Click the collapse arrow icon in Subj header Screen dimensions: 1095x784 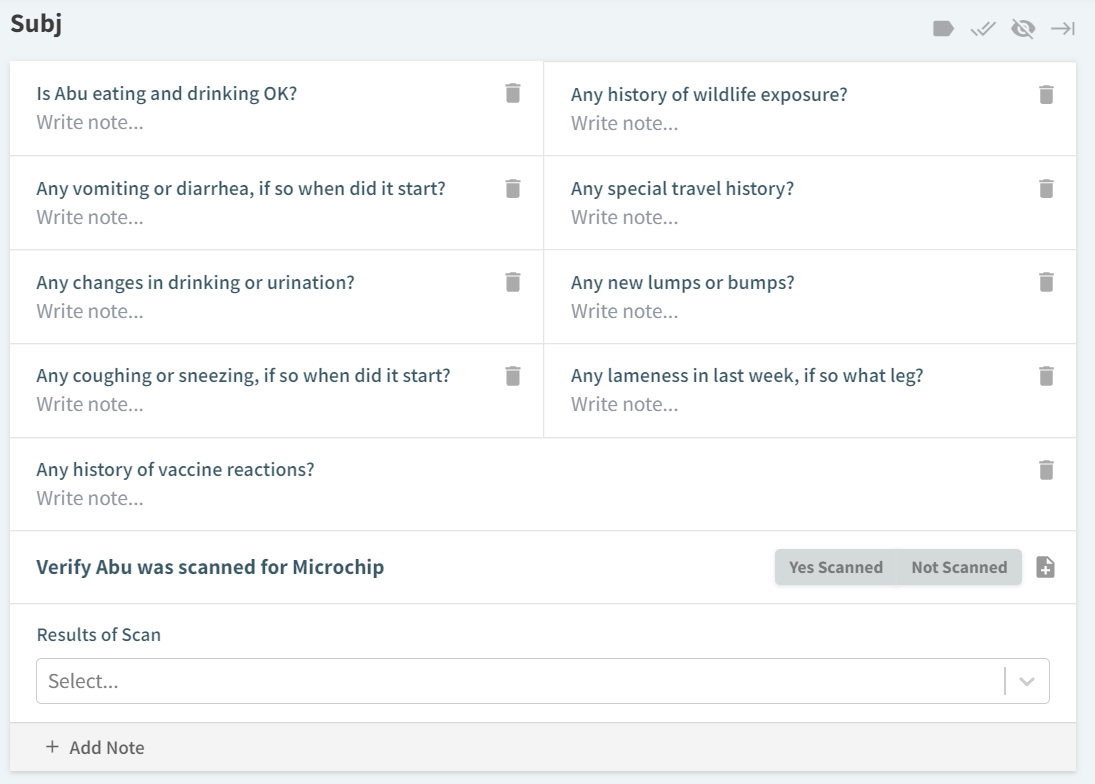point(1062,29)
